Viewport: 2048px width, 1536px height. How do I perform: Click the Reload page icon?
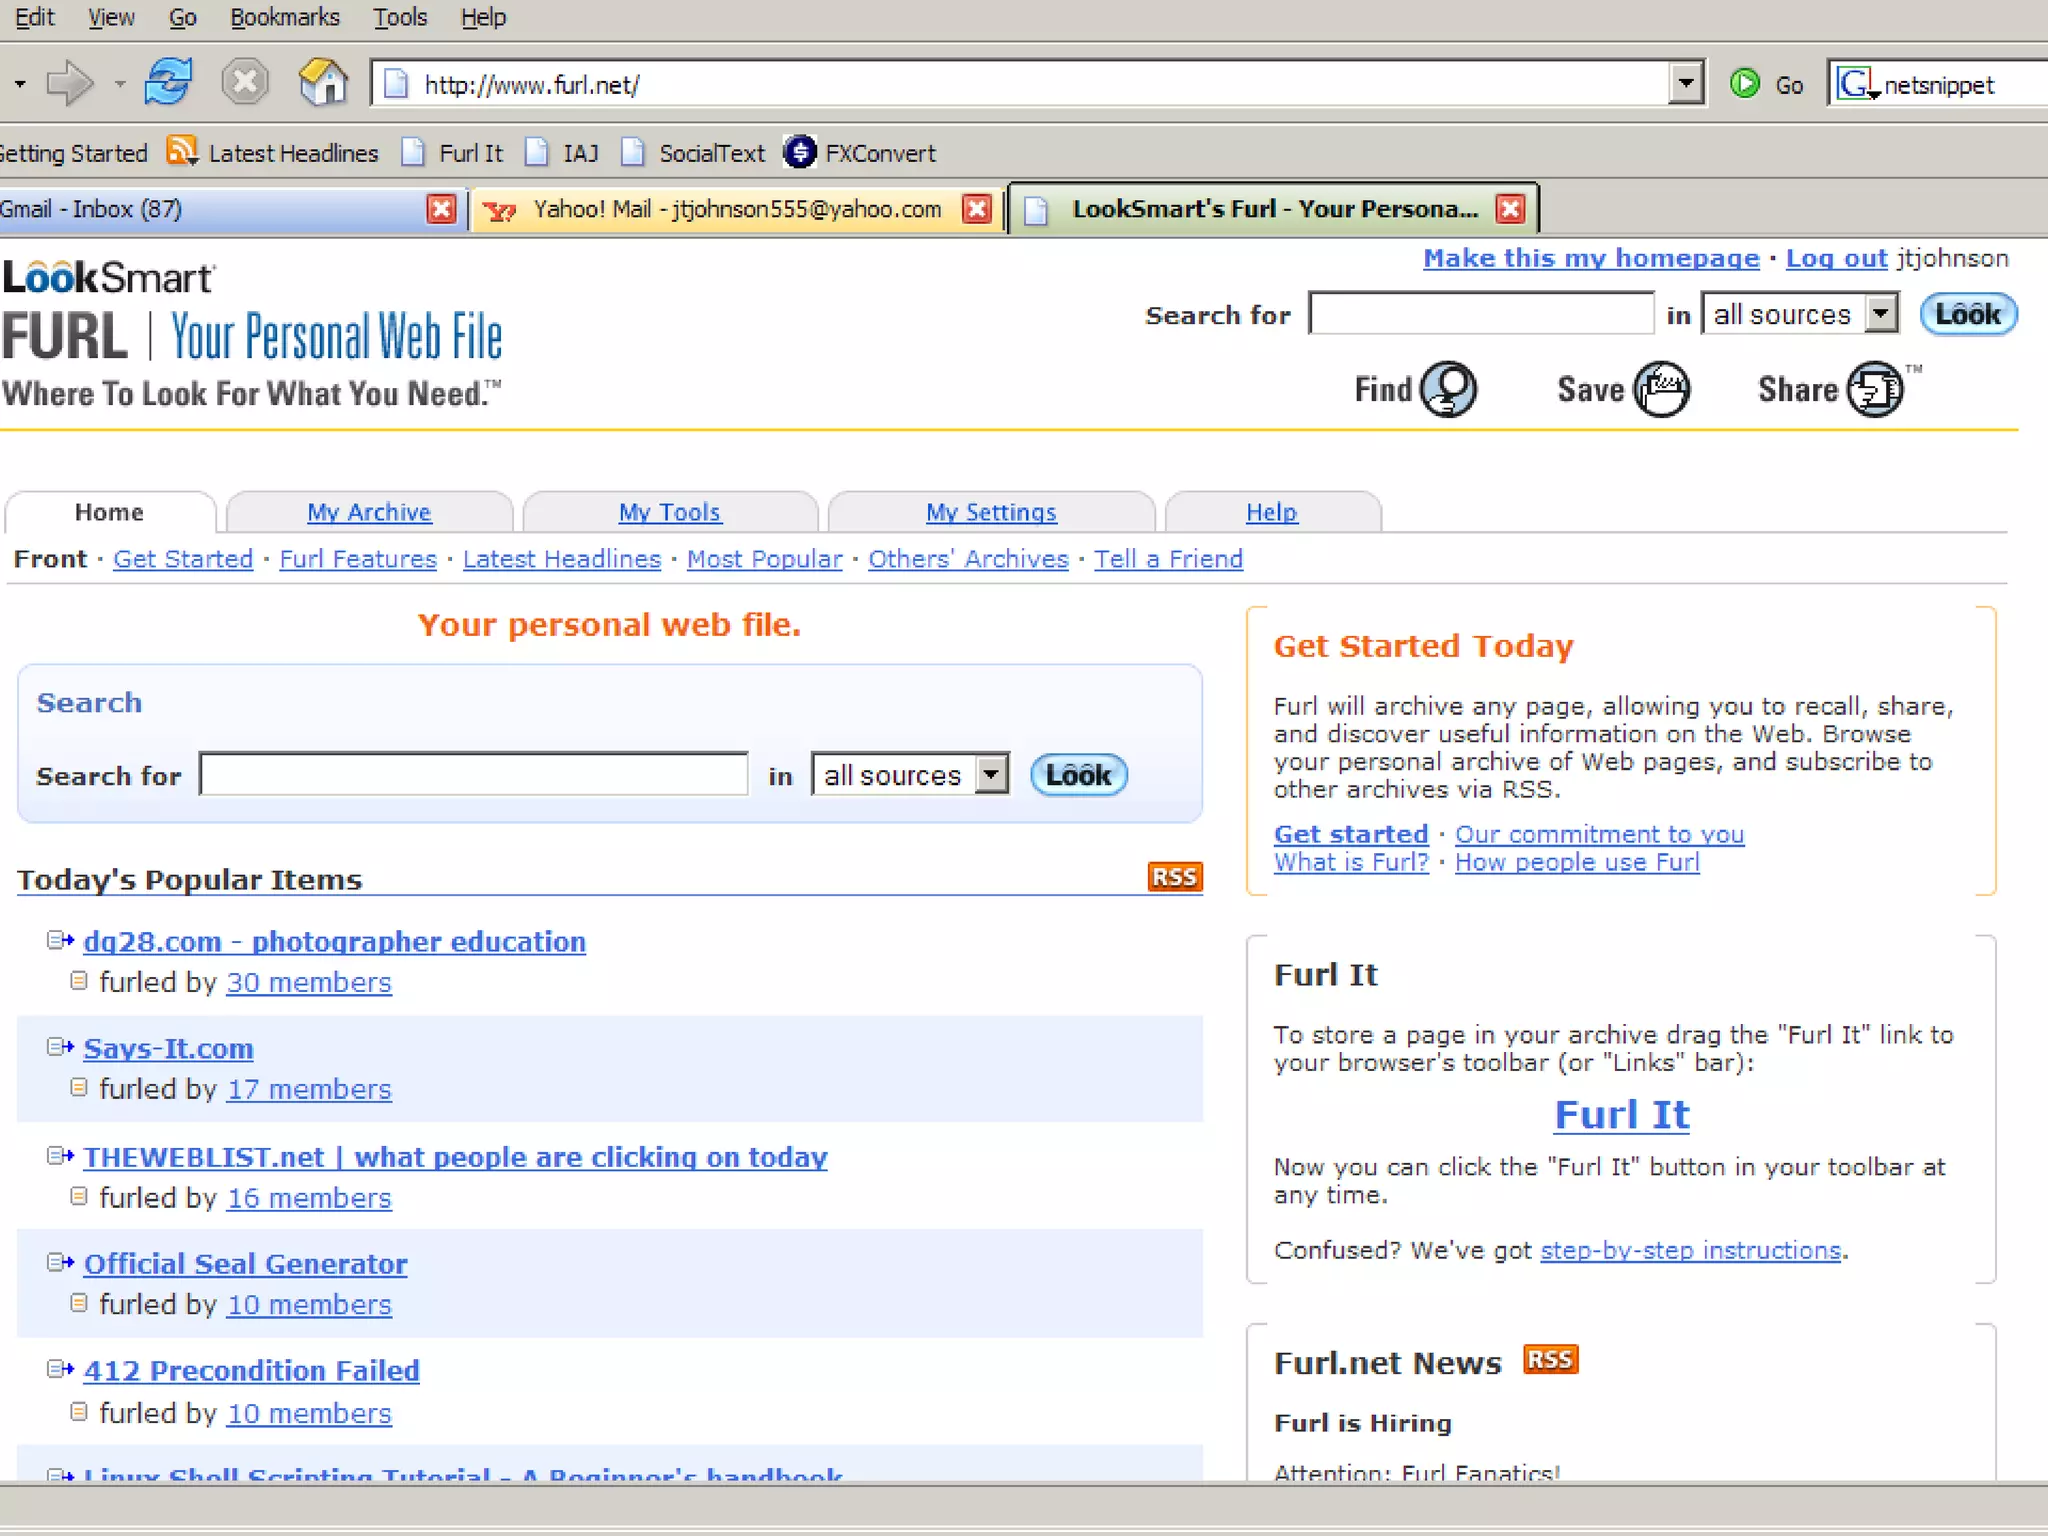(x=167, y=82)
